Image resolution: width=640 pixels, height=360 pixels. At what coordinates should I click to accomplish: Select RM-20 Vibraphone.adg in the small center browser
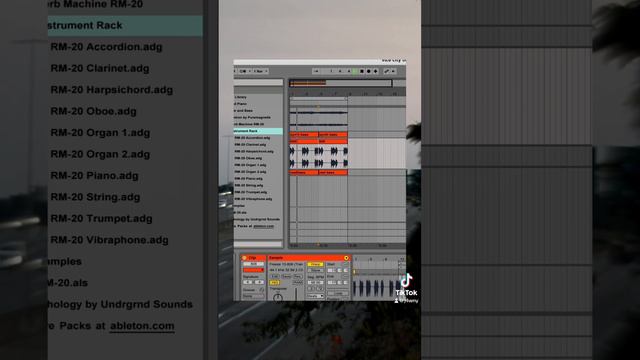(253, 199)
